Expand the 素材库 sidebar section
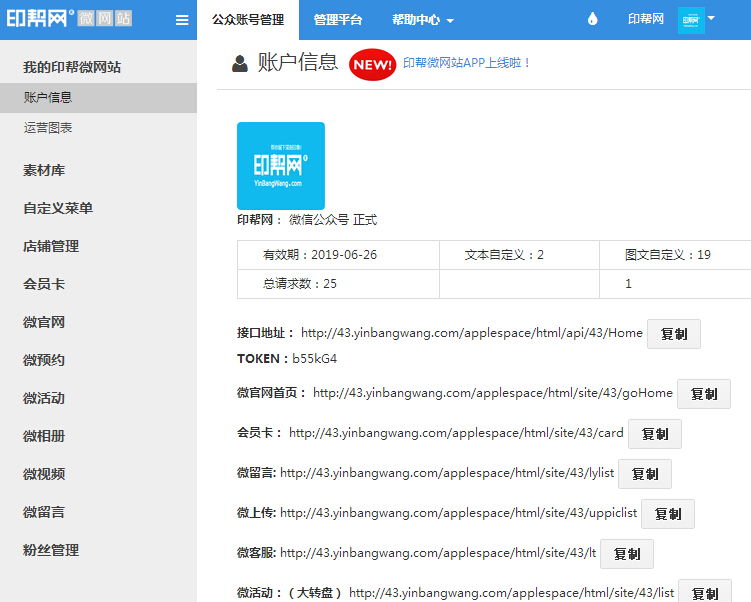The image size is (751, 602). [x=44, y=170]
